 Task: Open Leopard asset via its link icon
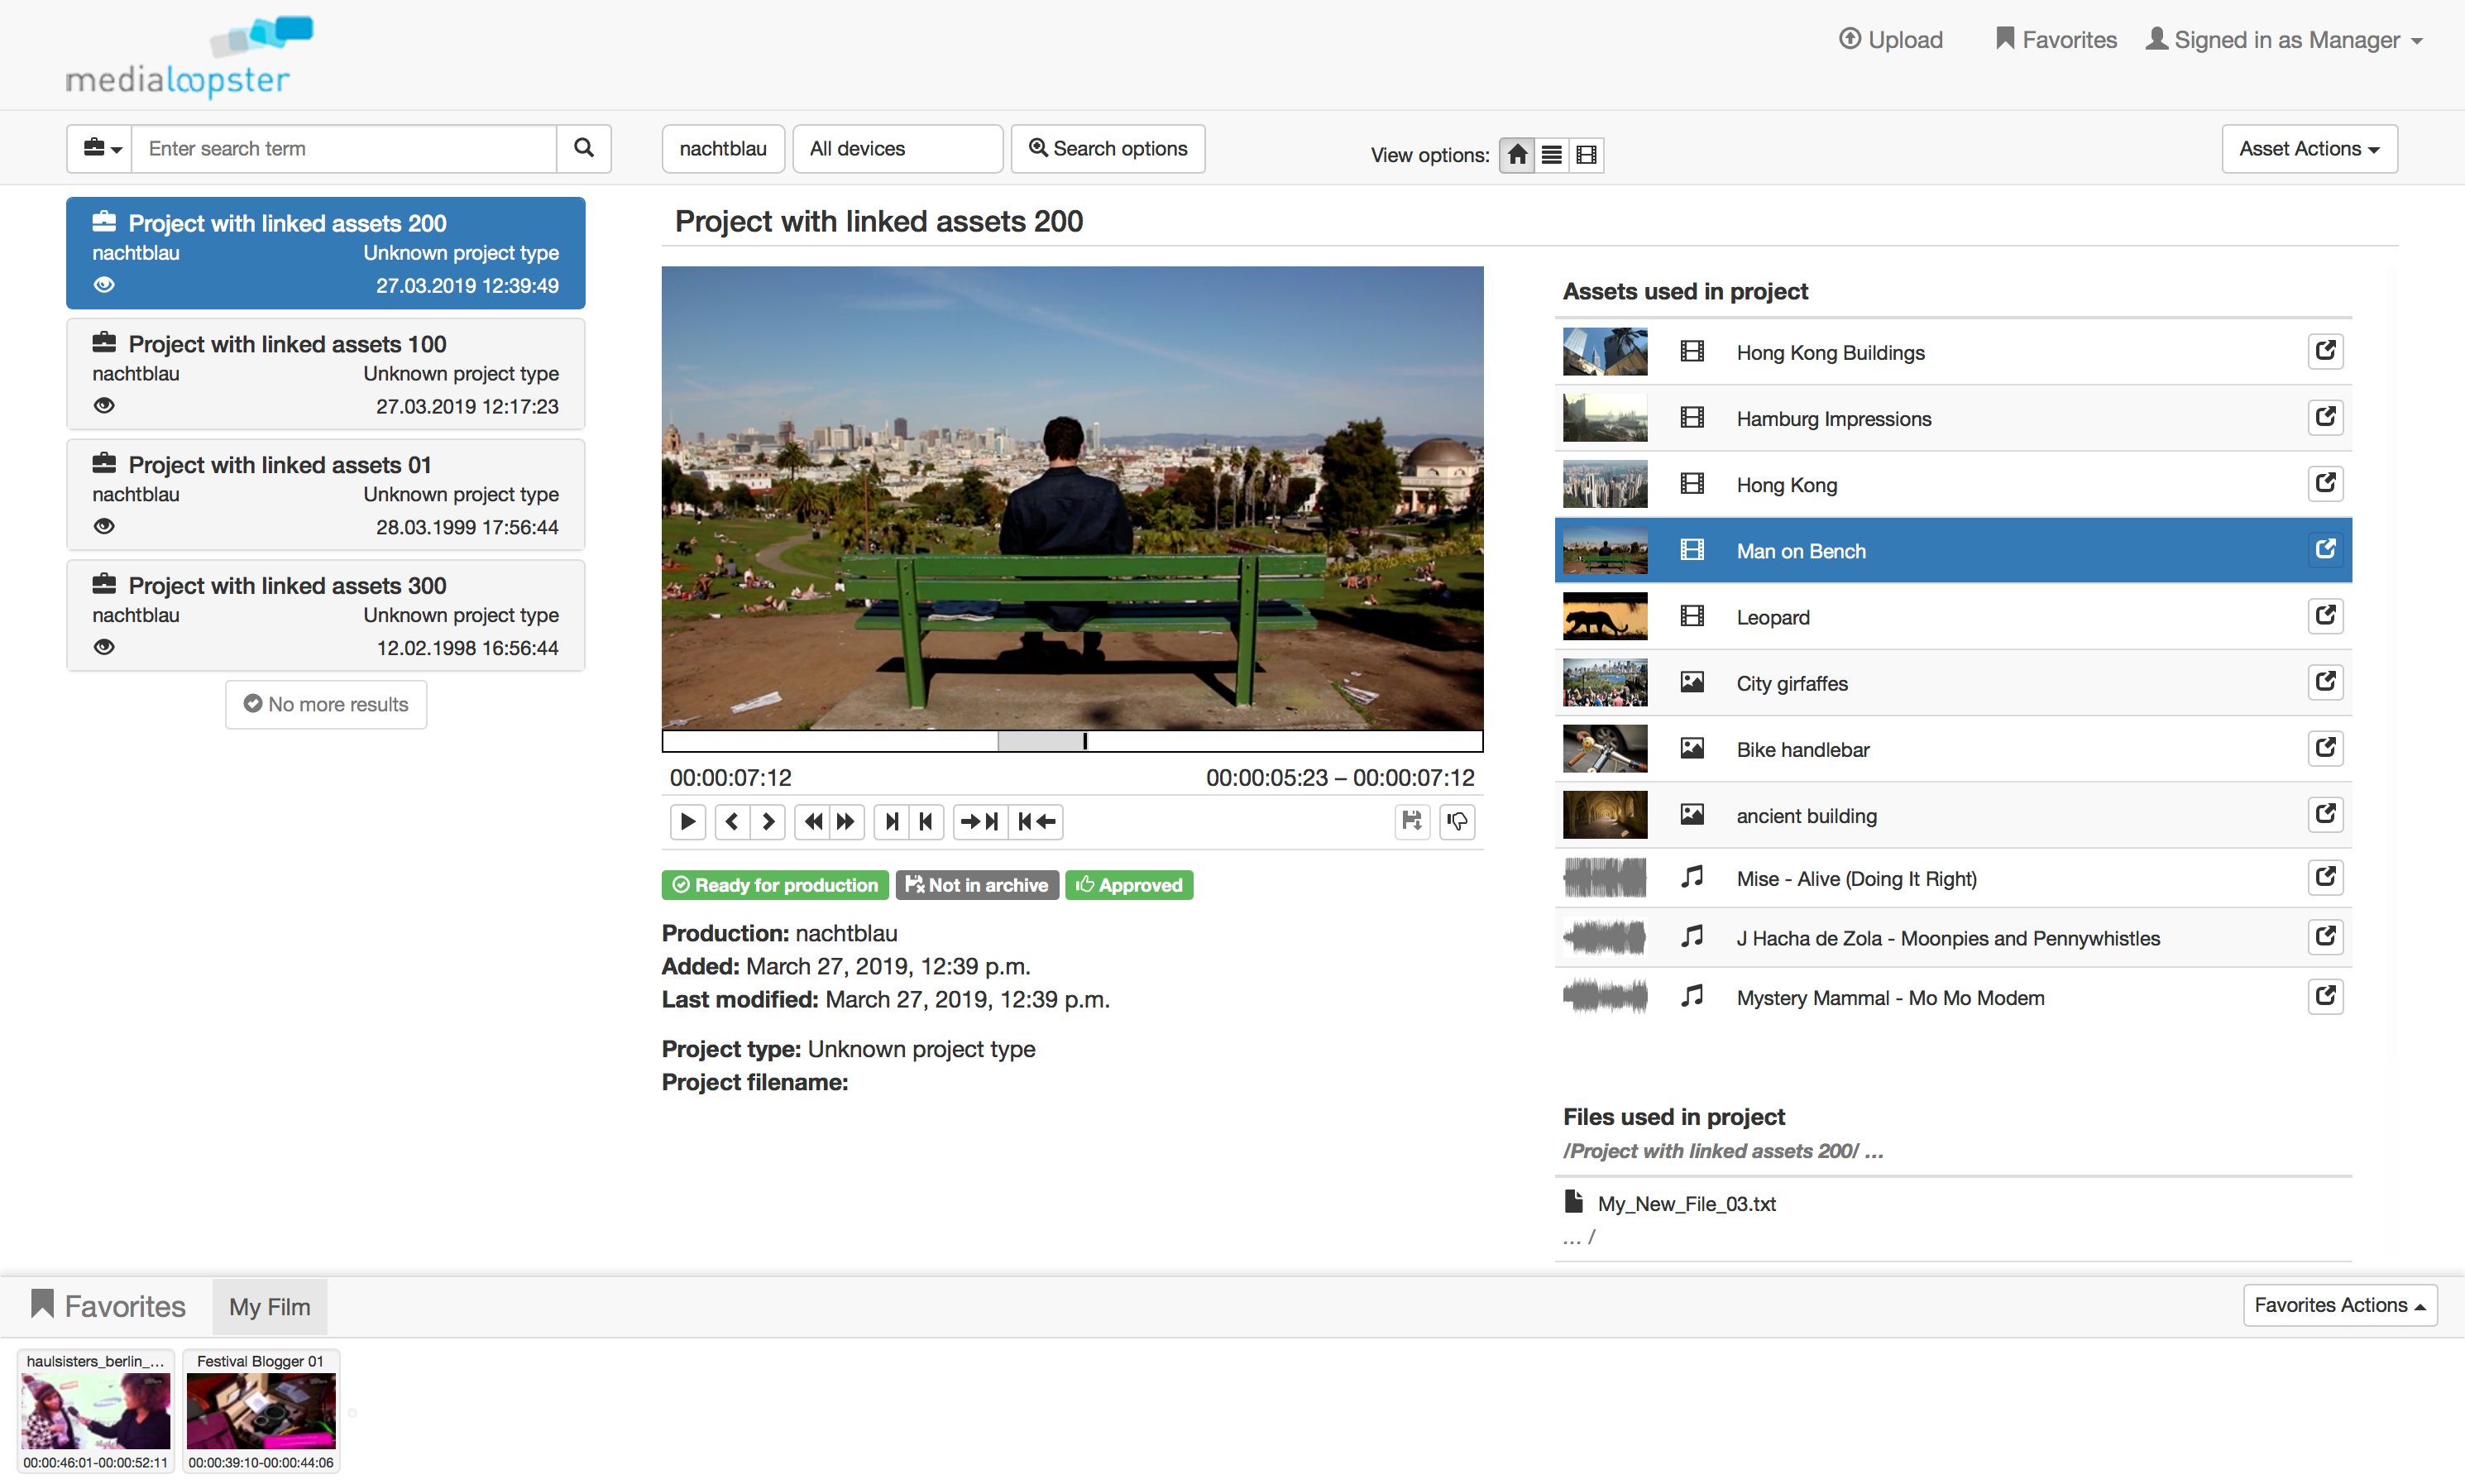point(2325,616)
